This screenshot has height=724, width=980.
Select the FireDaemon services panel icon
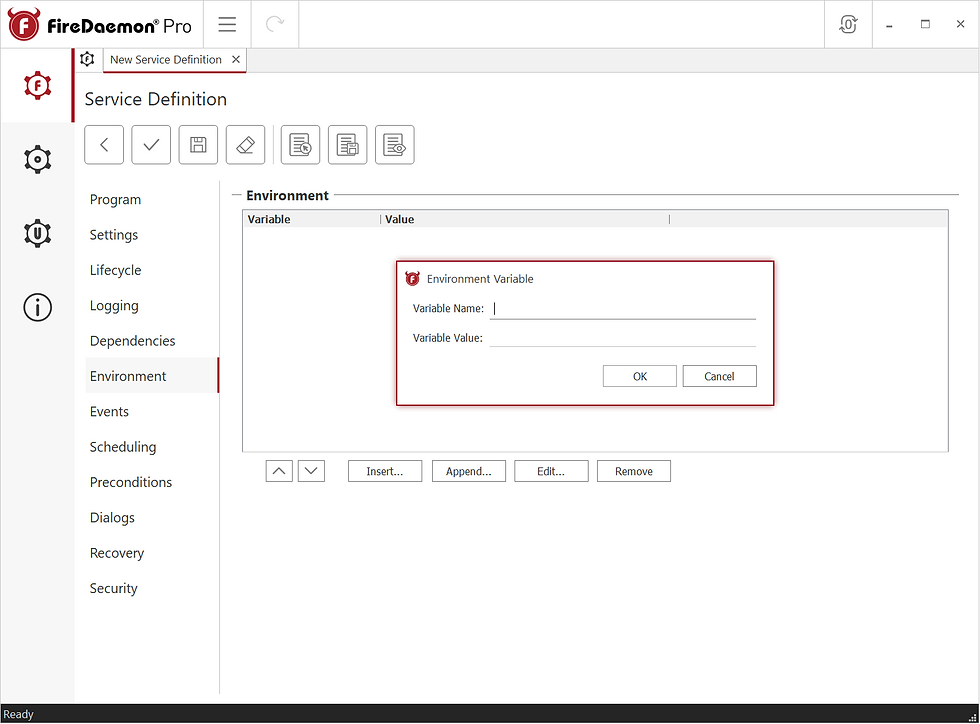[x=37, y=86]
